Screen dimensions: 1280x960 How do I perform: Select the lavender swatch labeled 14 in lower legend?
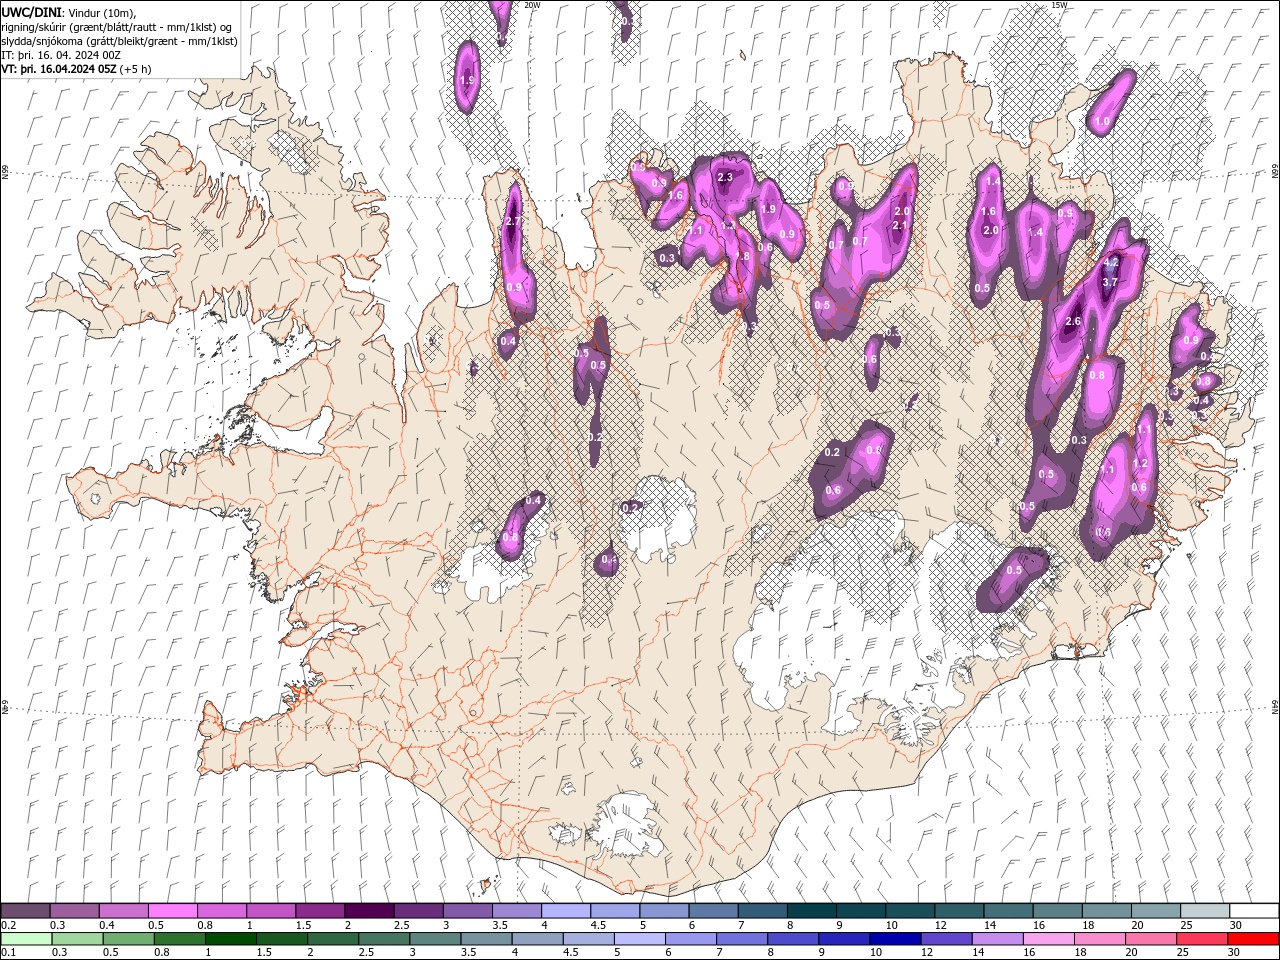[x=997, y=939]
